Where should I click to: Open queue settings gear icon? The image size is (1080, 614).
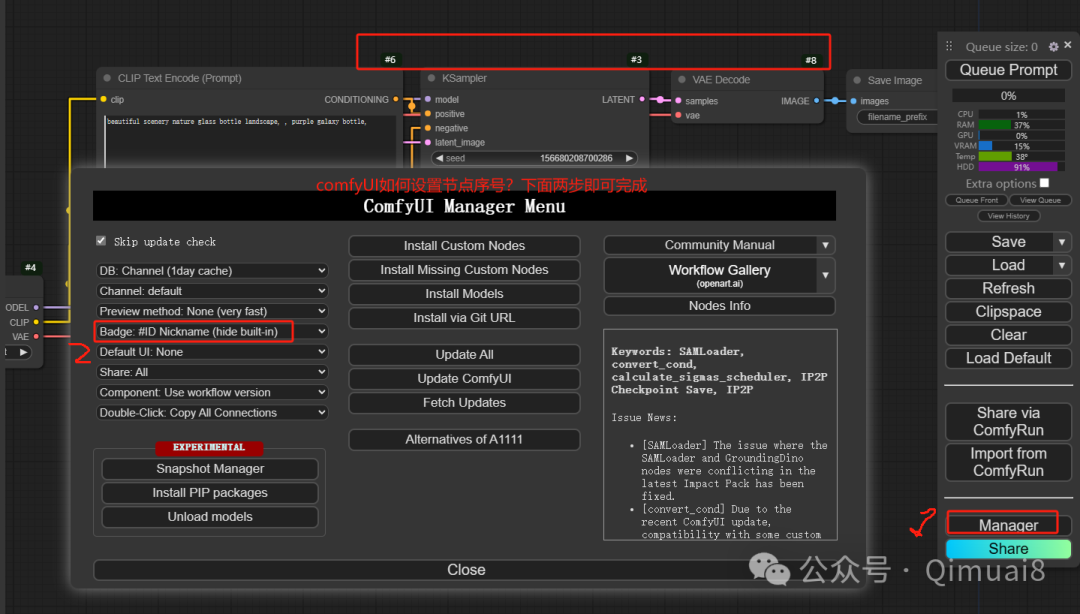[1053, 47]
